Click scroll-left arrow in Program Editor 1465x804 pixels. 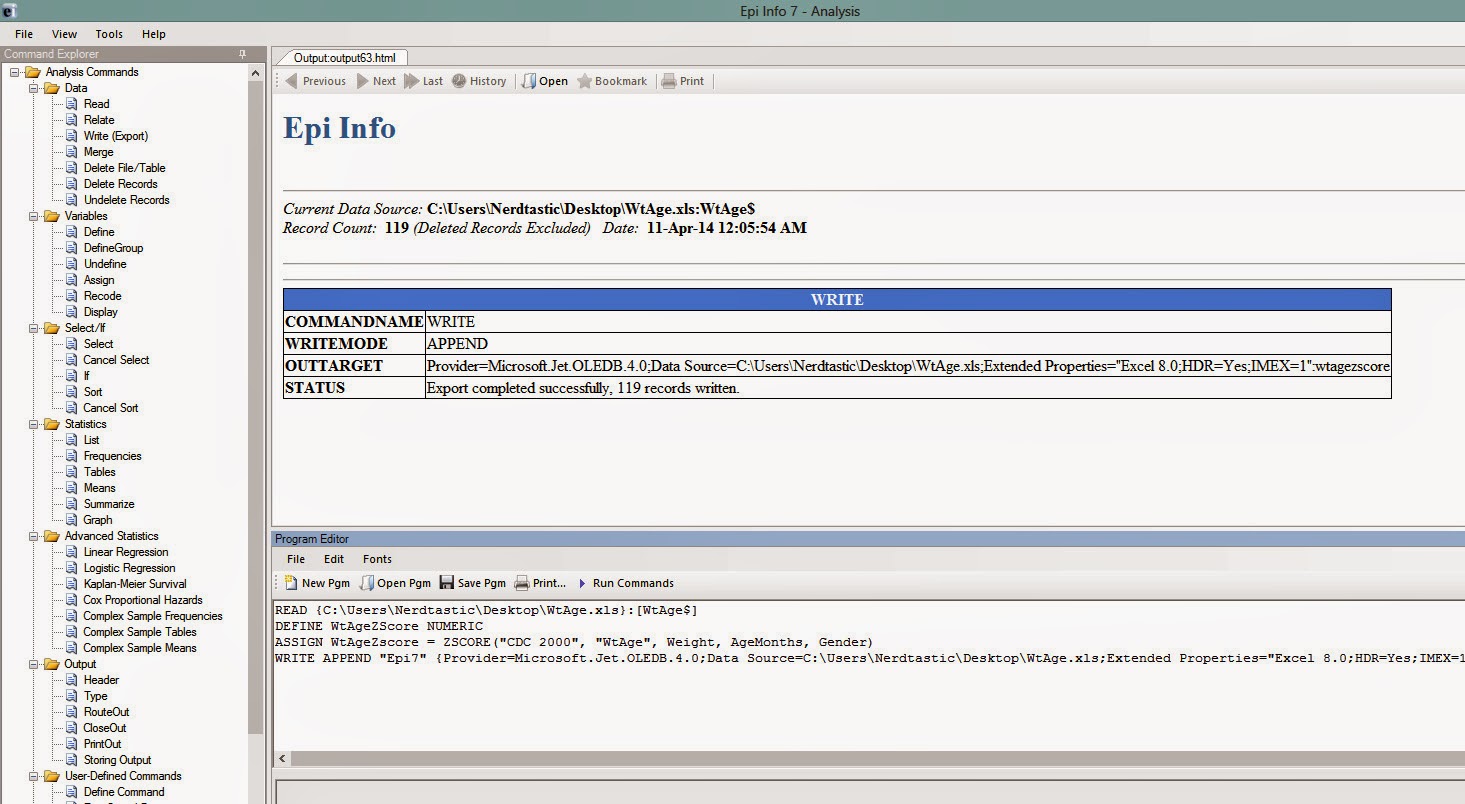click(281, 759)
